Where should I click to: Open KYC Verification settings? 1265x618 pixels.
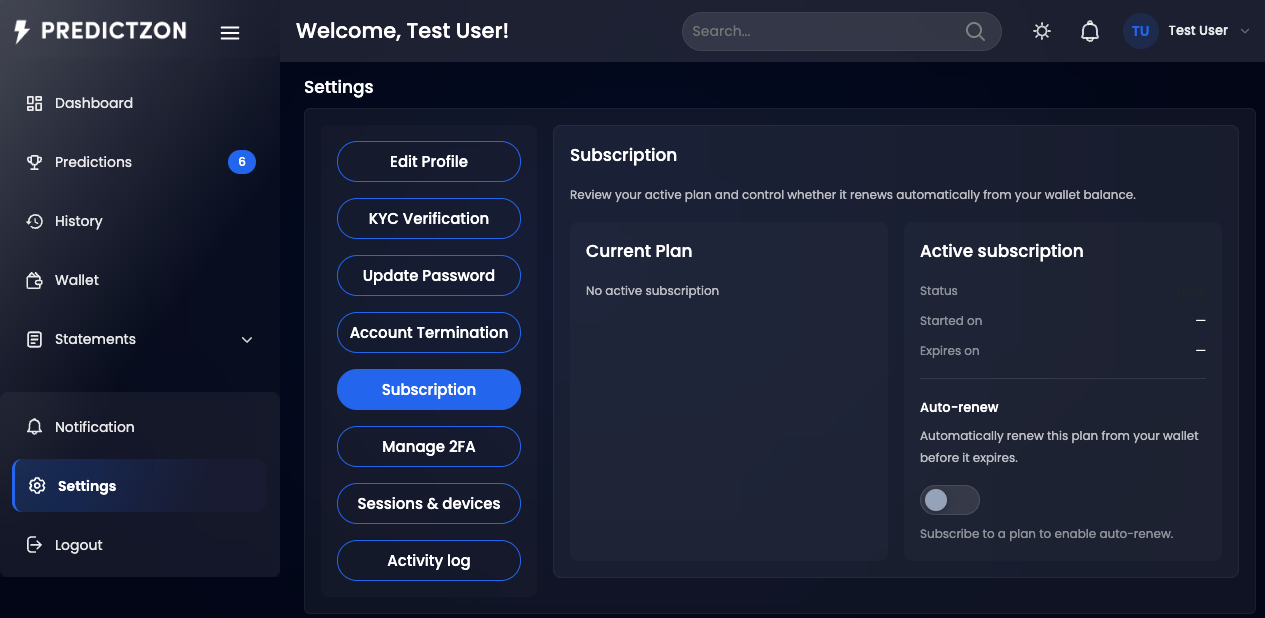[x=429, y=219]
